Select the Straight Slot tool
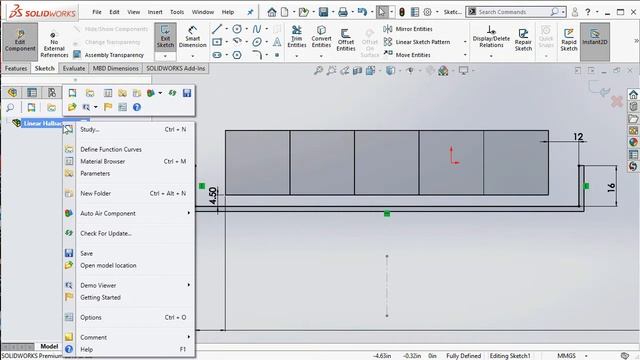This screenshot has height=360, width=640. click(x=217, y=55)
